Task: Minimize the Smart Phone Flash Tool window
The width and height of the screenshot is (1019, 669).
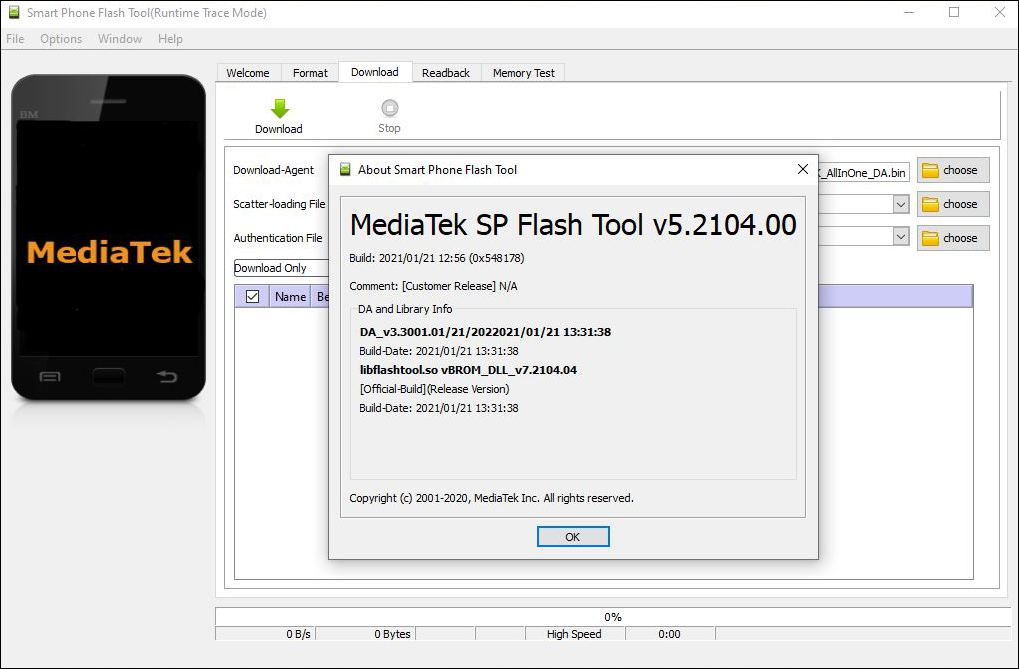Action: click(909, 12)
